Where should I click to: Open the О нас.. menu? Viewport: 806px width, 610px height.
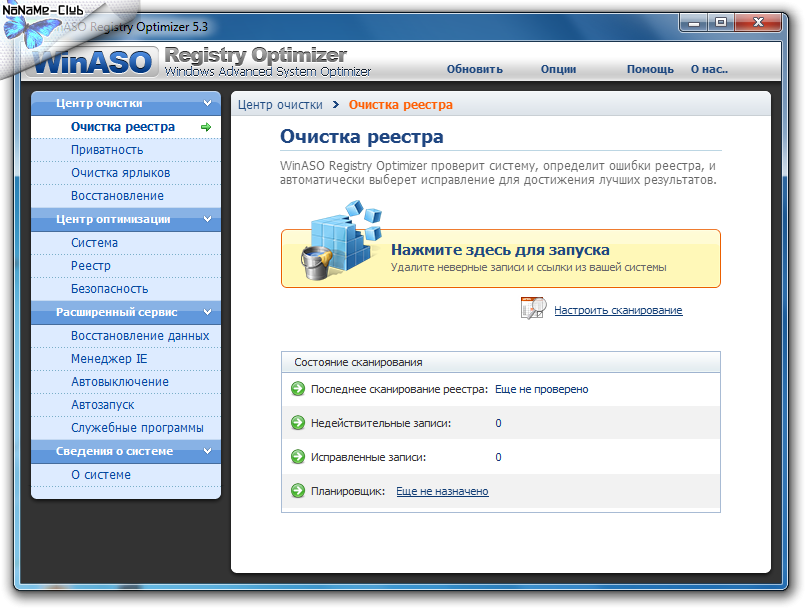click(709, 69)
